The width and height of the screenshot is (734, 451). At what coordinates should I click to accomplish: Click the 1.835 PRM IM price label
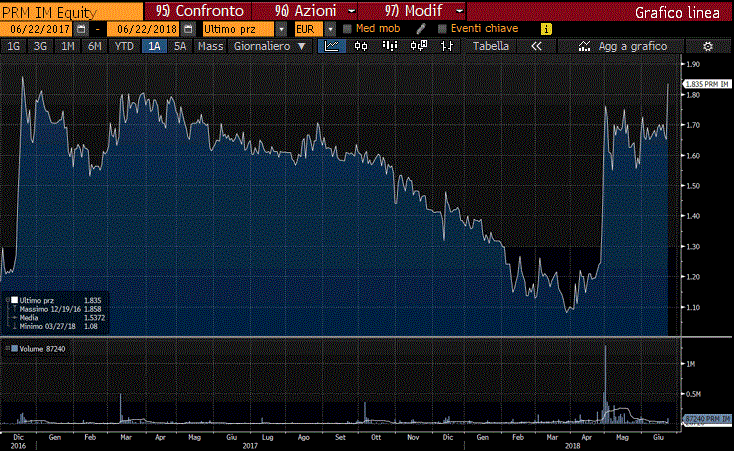(x=706, y=84)
